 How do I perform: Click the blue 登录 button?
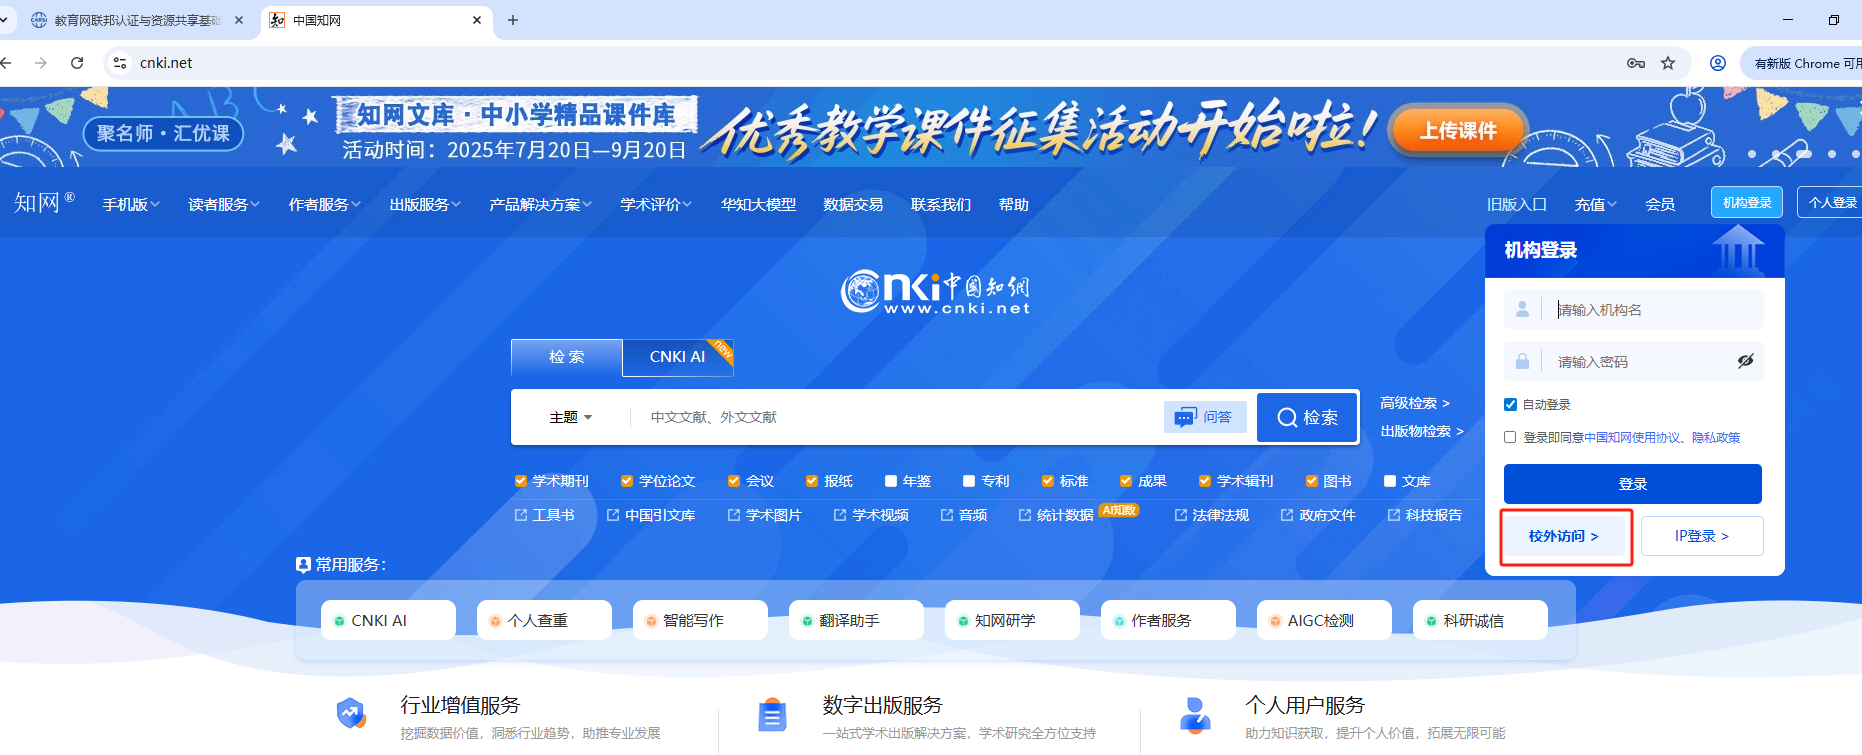[x=1632, y=484]
